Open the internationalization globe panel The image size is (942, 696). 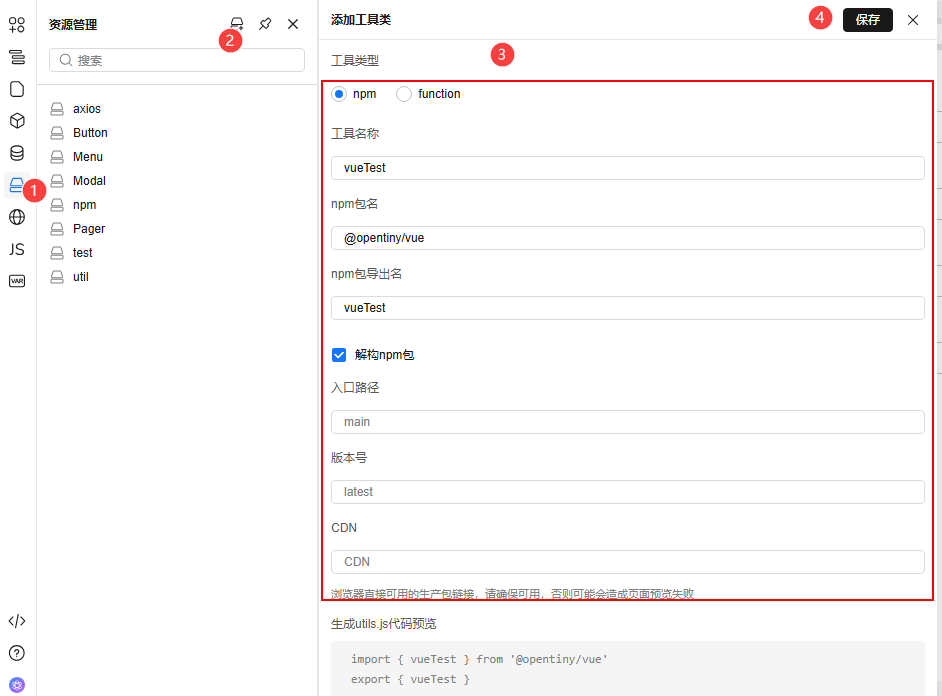[16, 217]
